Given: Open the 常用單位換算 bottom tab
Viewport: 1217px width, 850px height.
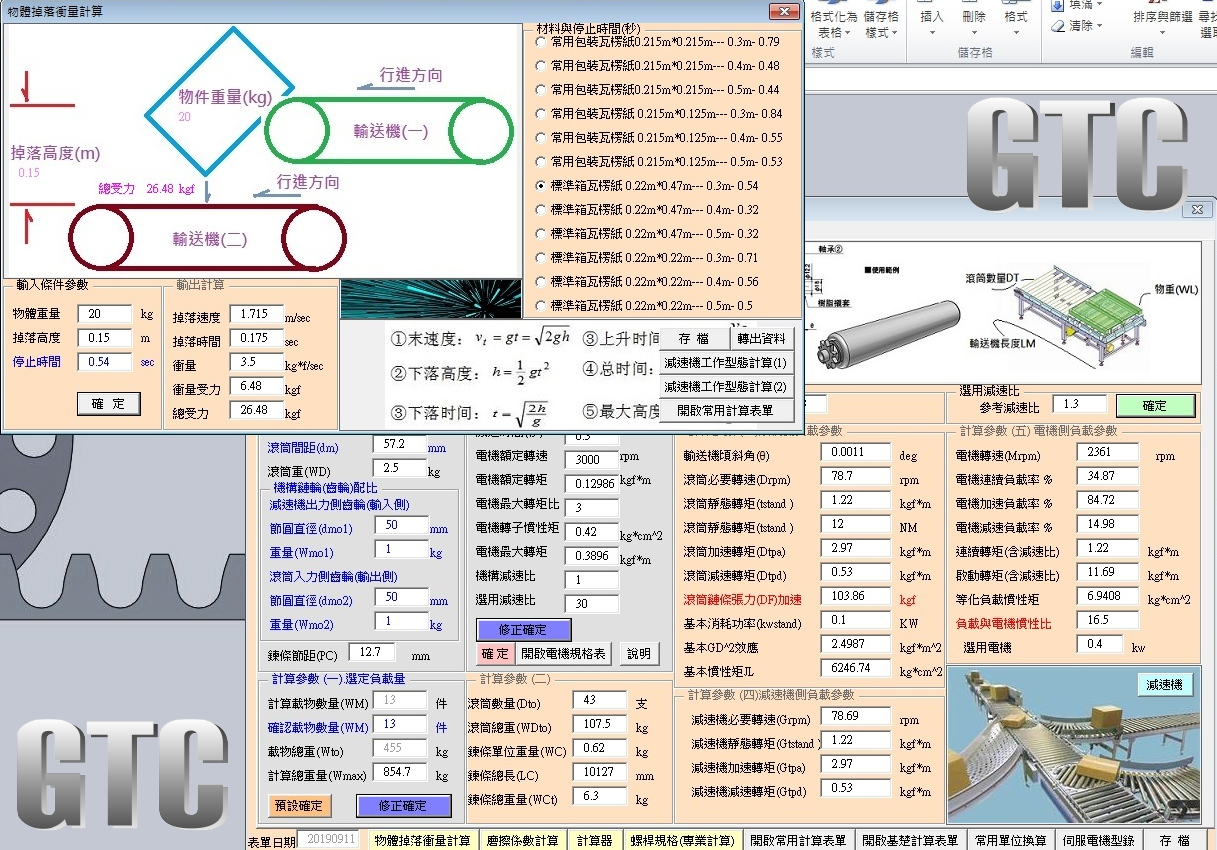Looking at the screenshot, I should (1010, 840).
